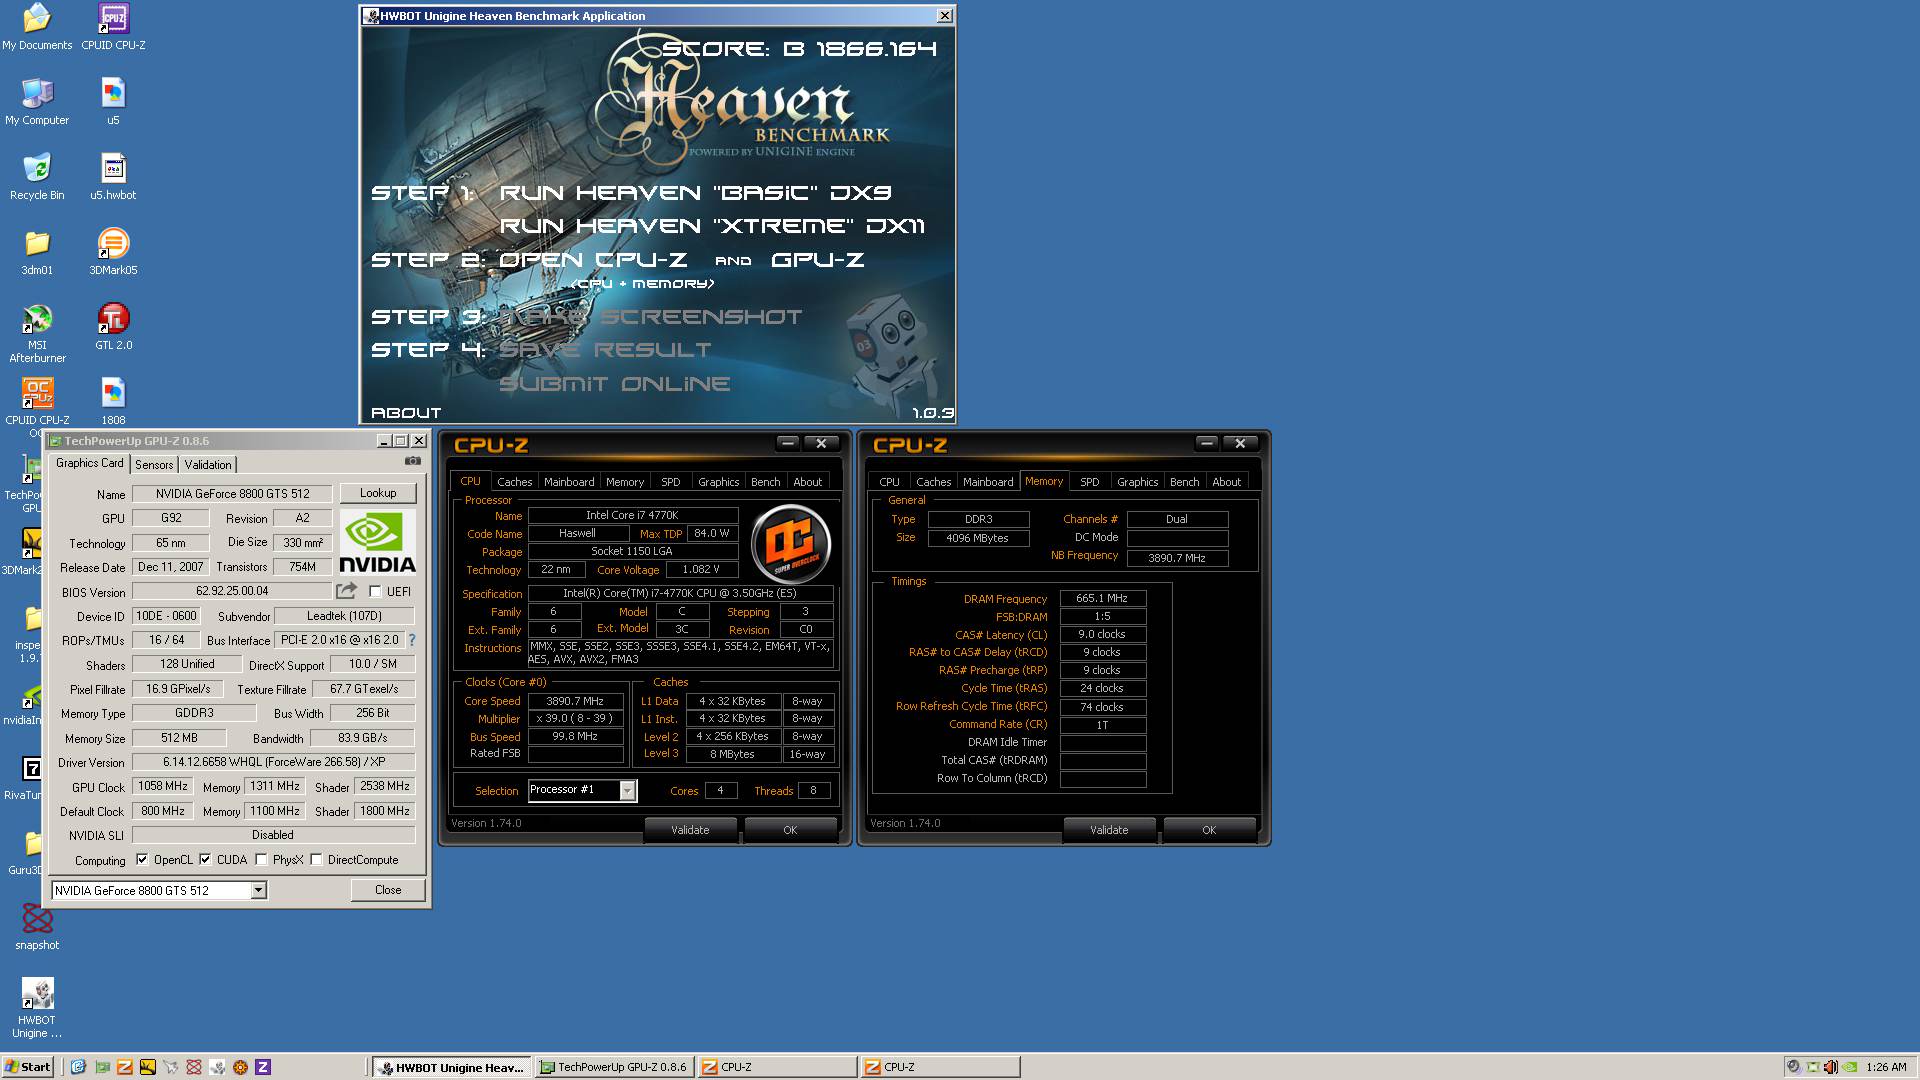This screenshot has height=1080, width=1920.
Task: Click the GPU Name field in GPU-Z
Action: 232,493
